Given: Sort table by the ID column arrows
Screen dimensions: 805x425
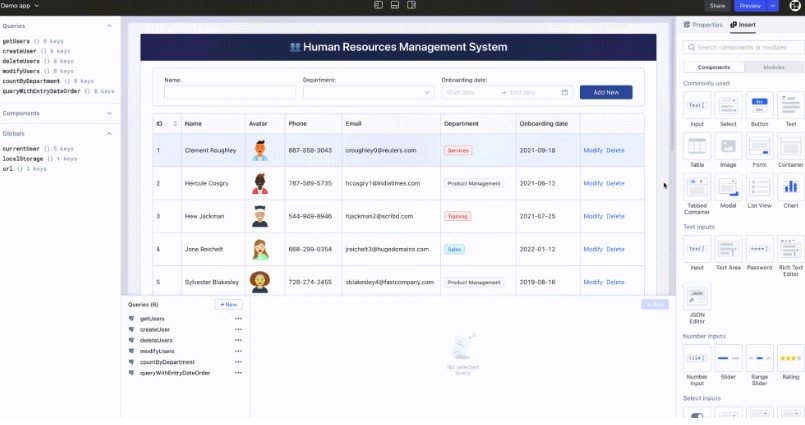Looking at the screenshot, I should coord(175,124).
